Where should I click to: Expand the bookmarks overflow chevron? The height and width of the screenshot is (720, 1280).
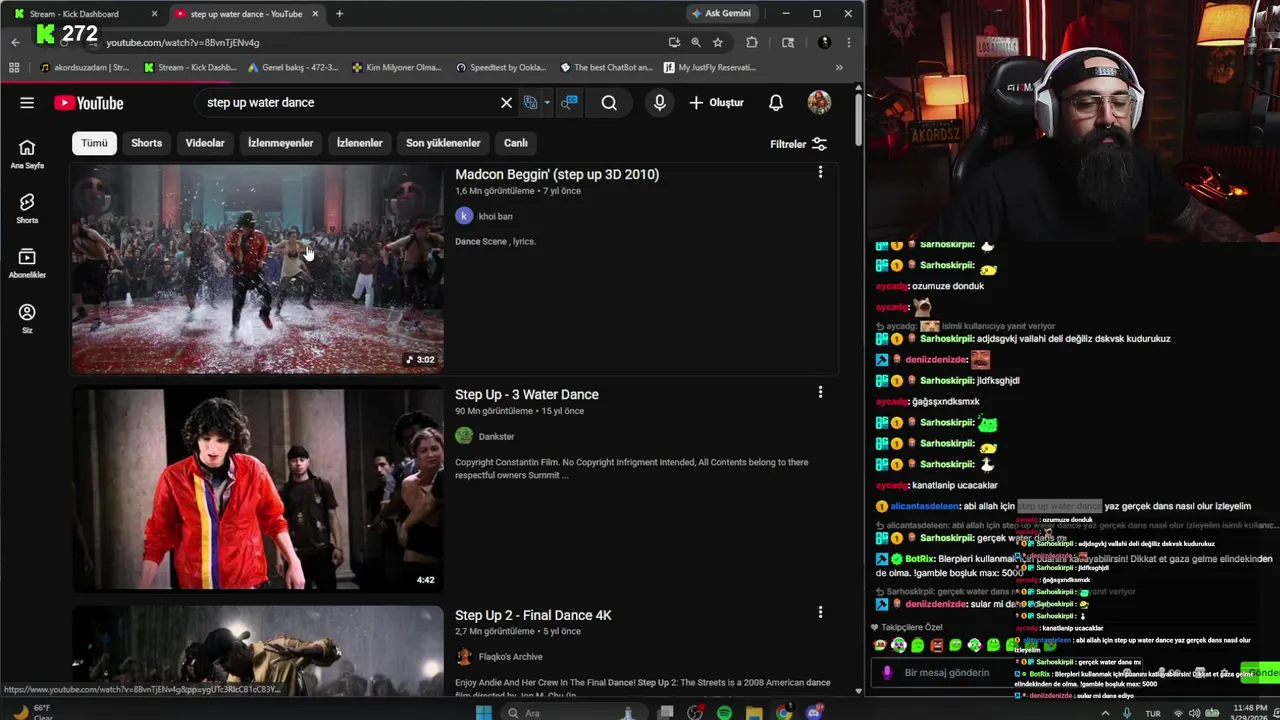coord(839,68)
